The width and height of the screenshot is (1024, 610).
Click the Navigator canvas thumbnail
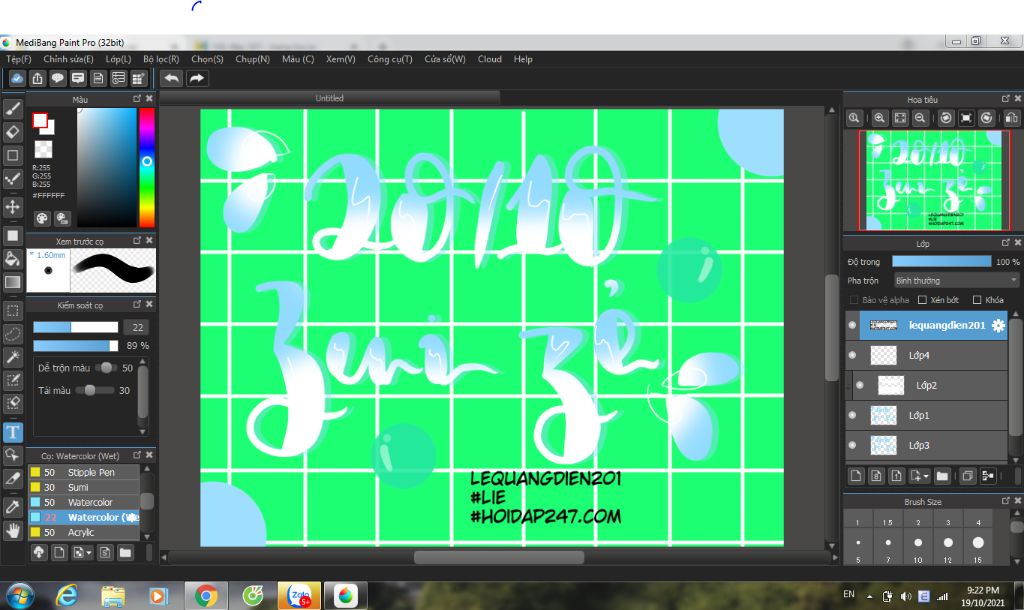tap(933, 180)
